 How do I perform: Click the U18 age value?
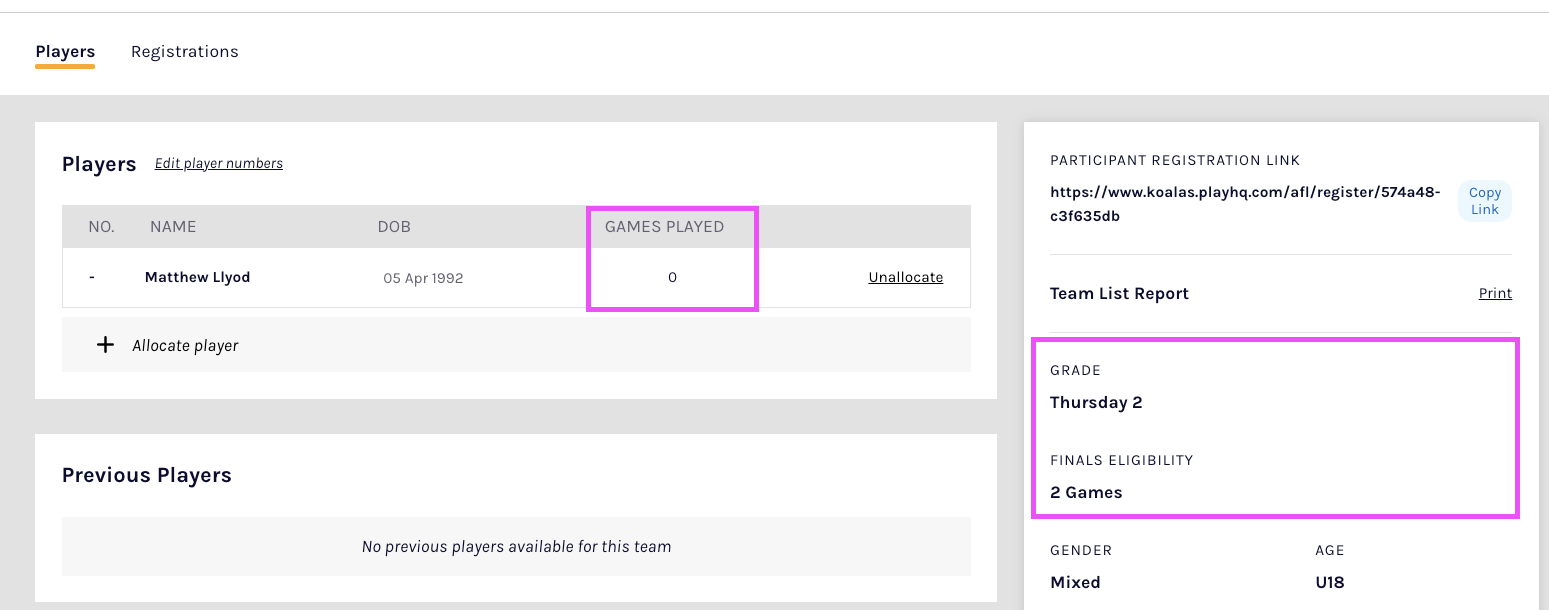[1330, 583]
